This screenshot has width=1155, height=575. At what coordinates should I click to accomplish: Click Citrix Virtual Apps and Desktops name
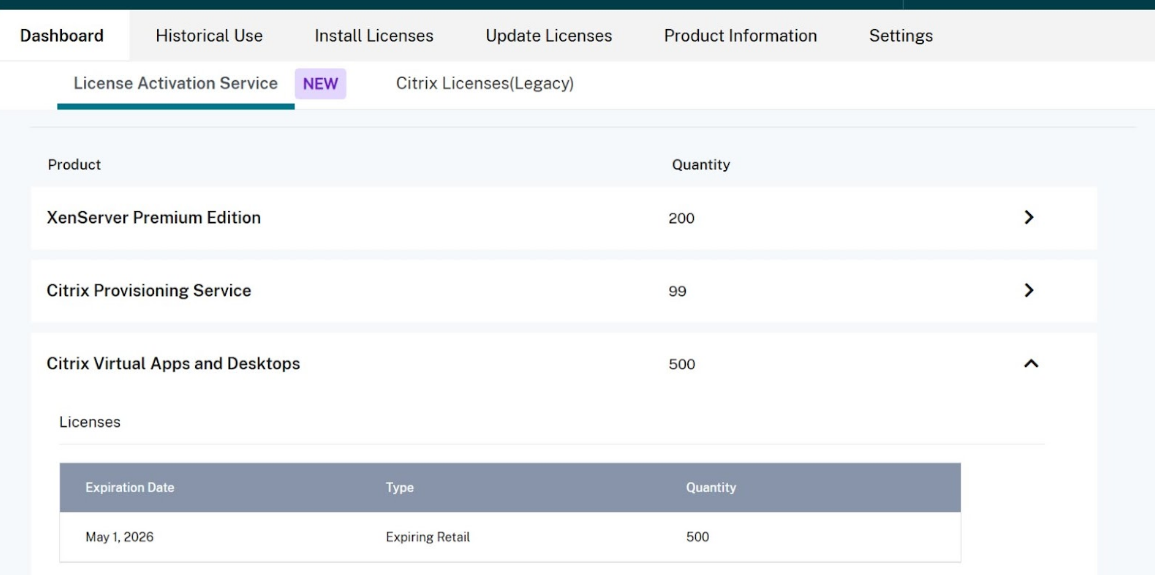(173, 364)
